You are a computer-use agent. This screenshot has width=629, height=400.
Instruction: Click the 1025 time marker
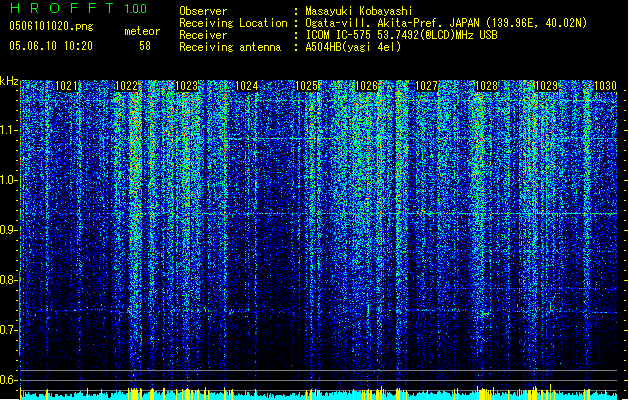coord(306,86)
